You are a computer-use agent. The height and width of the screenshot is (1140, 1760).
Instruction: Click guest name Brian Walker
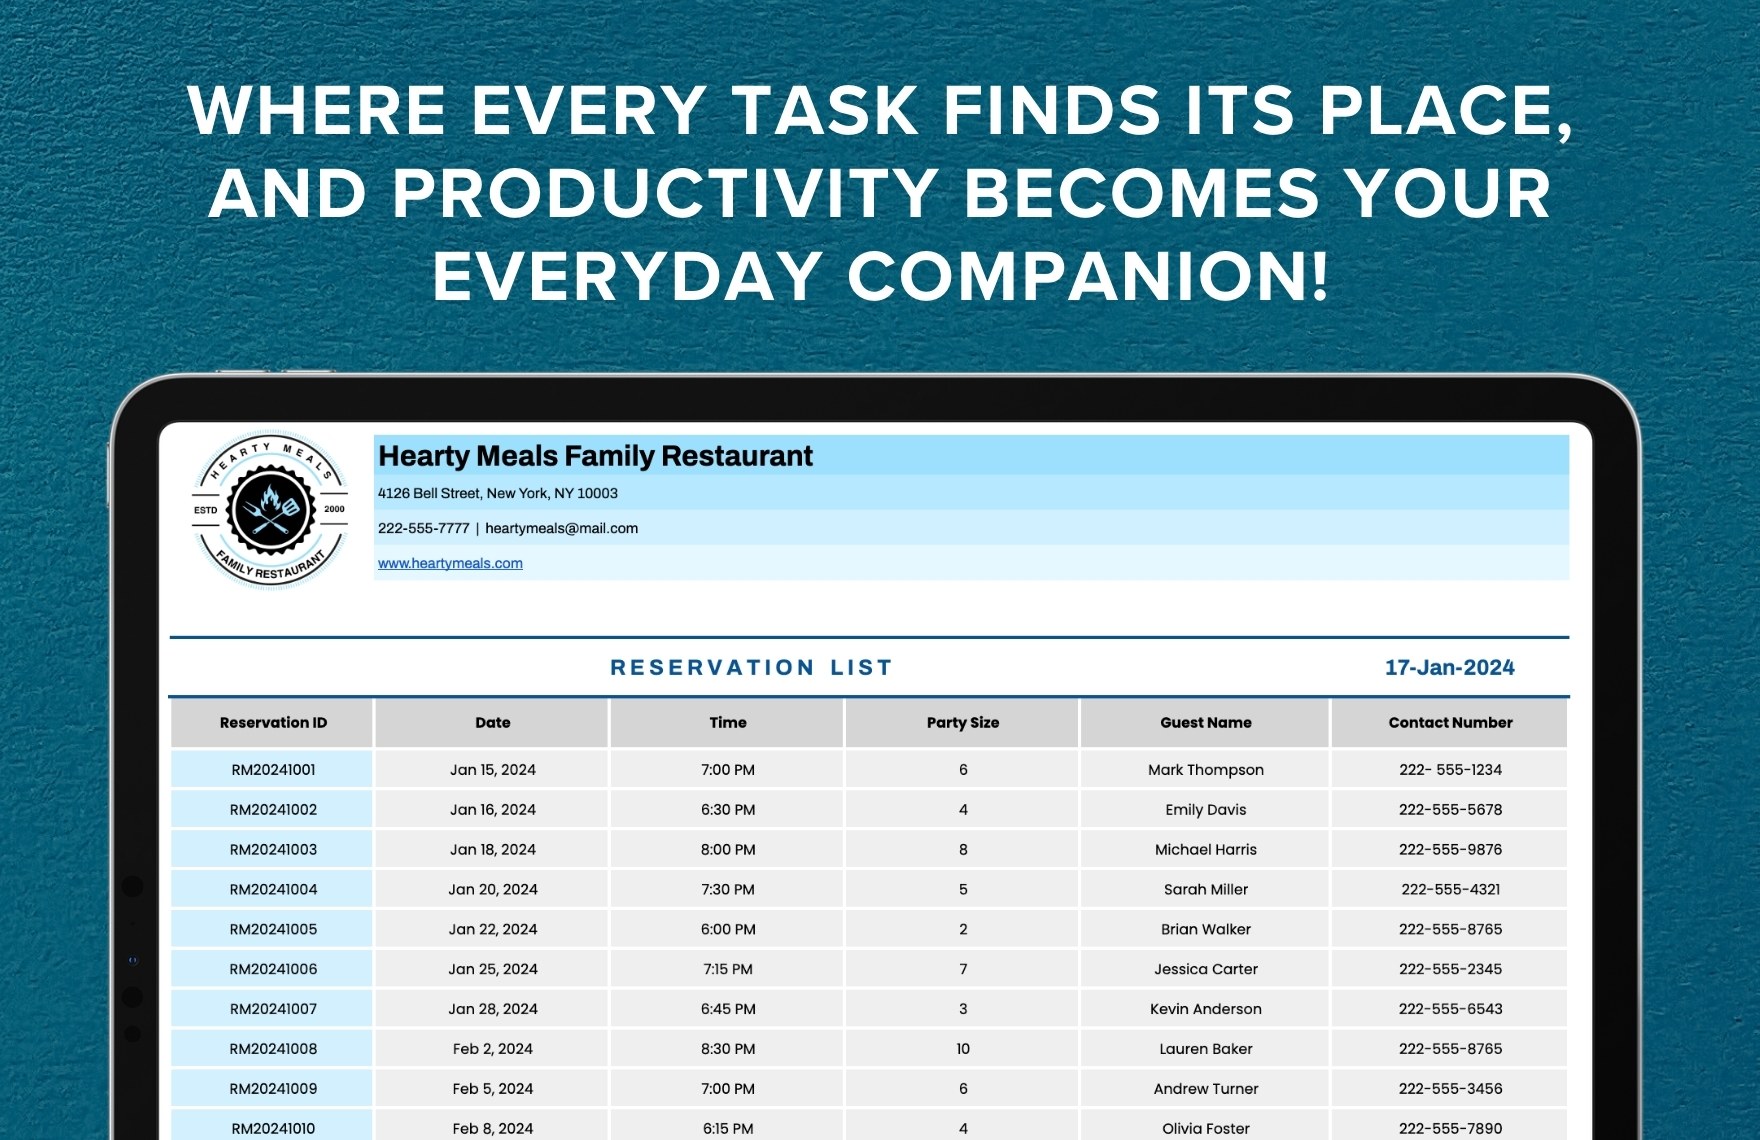[1205, 929]
